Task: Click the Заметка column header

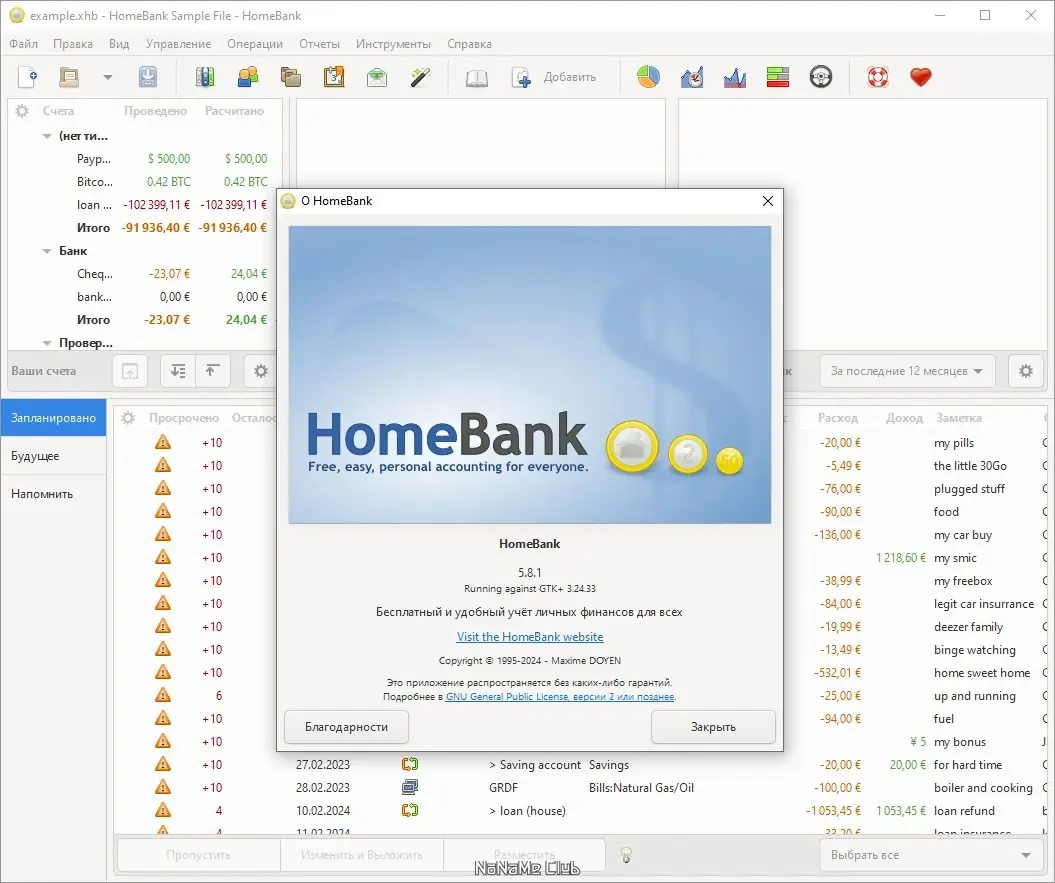Action: (959, 418)
